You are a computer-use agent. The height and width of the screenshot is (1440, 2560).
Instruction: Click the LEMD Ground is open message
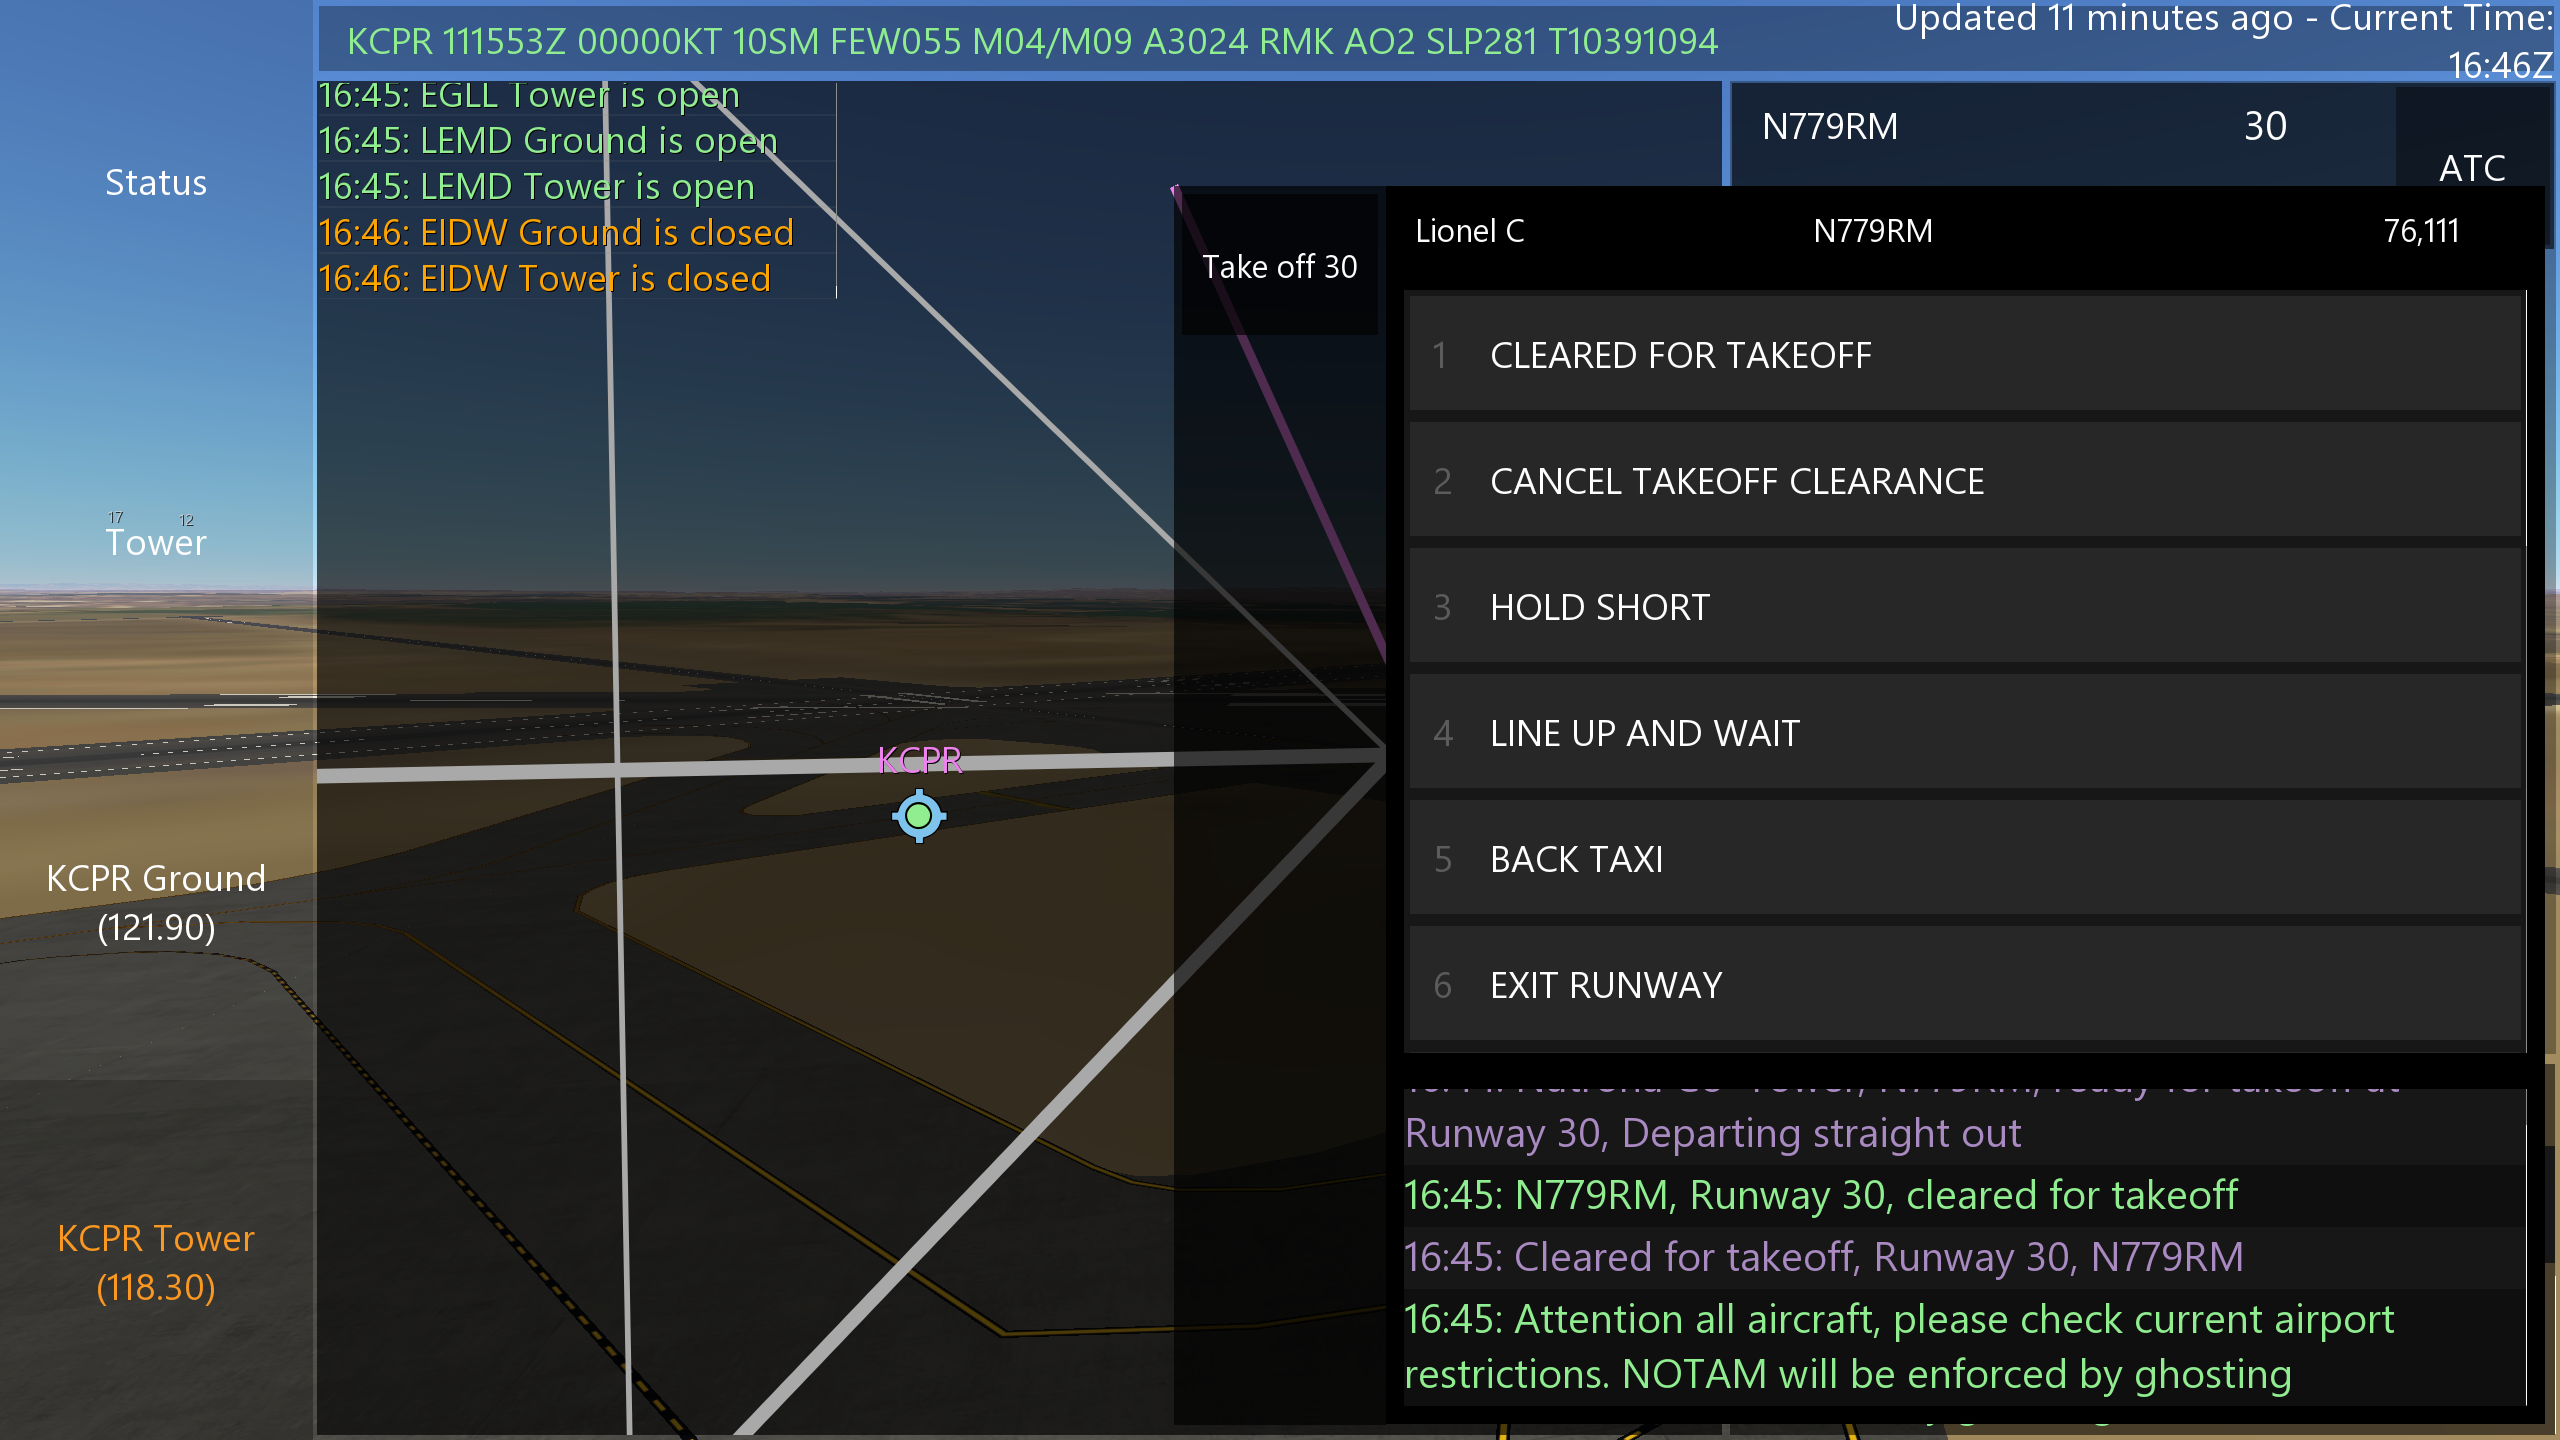click(548, 141)
